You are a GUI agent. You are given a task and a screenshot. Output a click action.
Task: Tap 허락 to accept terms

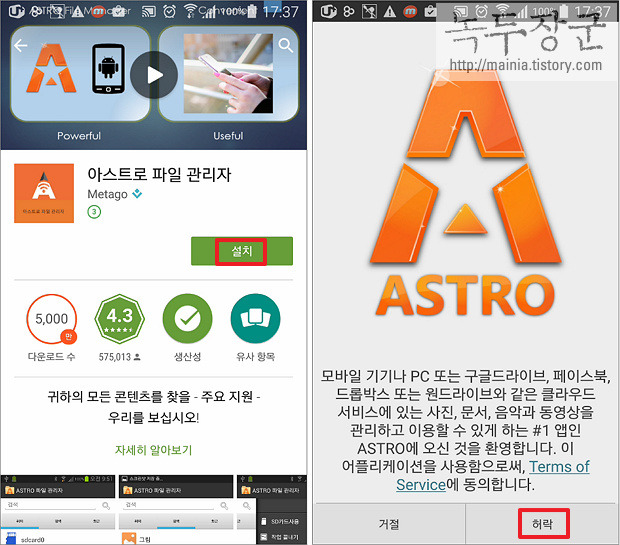click(542, 524)
